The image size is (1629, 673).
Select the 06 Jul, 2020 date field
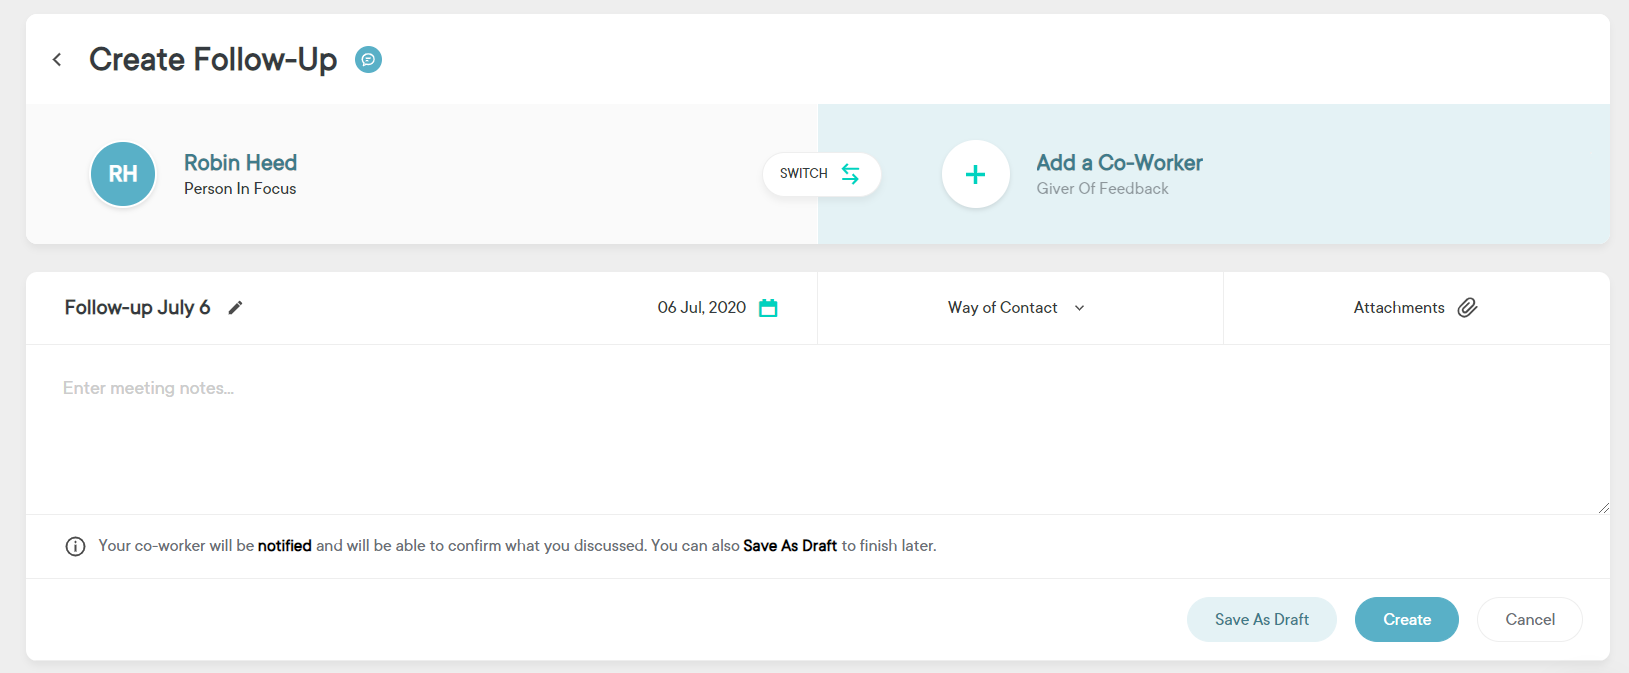(701, 308)
